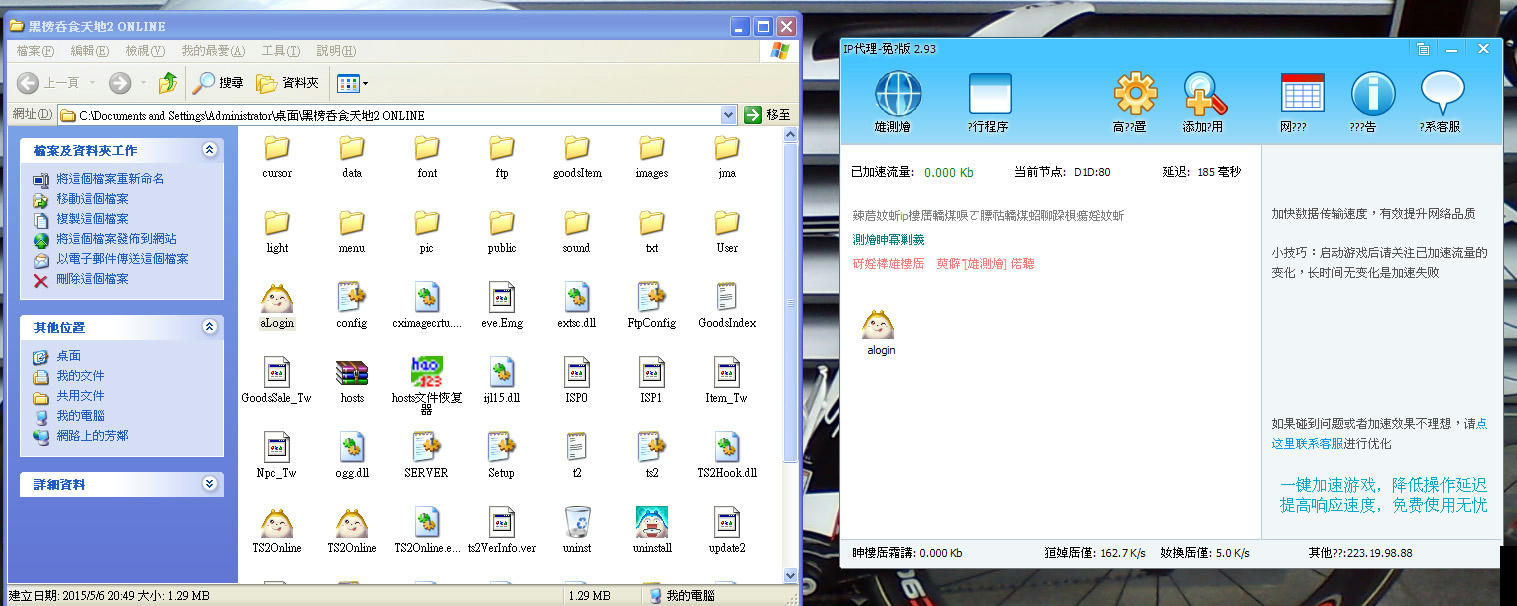Go to 網路上的芳鄰 link
The height and width of the screenshot is (606, 1517).
(x=92, y=436)
